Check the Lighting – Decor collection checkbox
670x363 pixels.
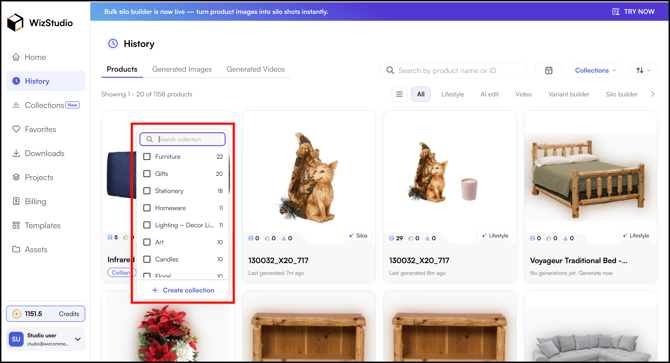(x=147, y=225)
